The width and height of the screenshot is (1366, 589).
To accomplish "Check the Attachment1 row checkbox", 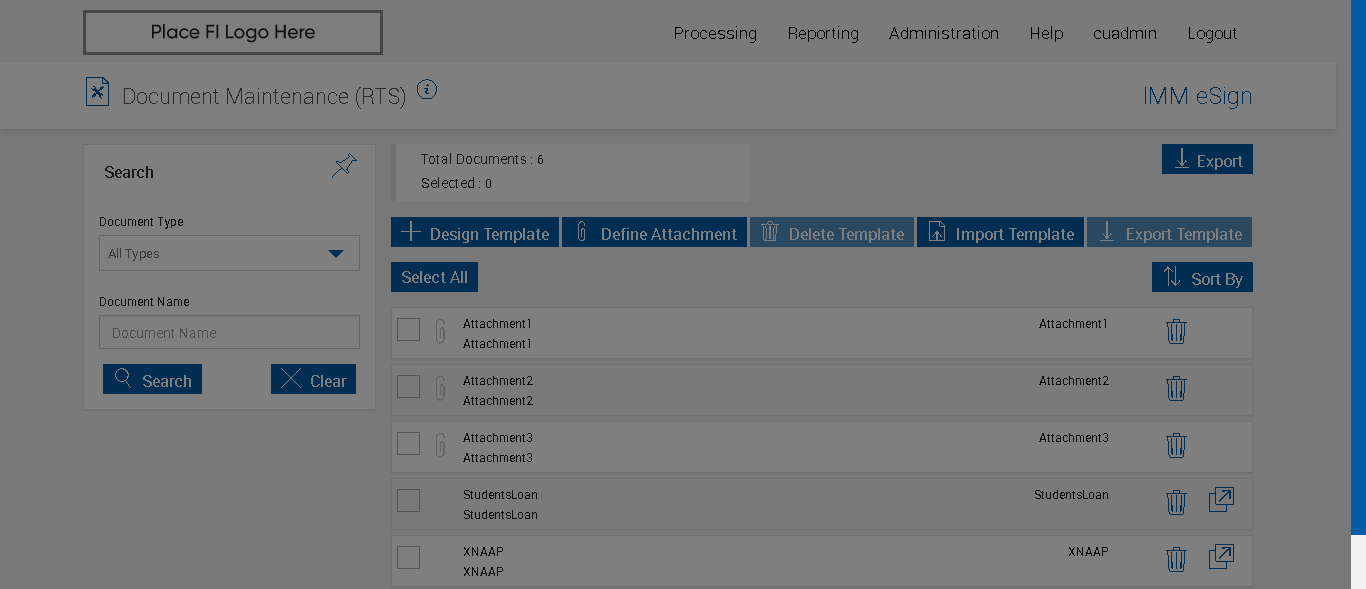I will 408,330.
